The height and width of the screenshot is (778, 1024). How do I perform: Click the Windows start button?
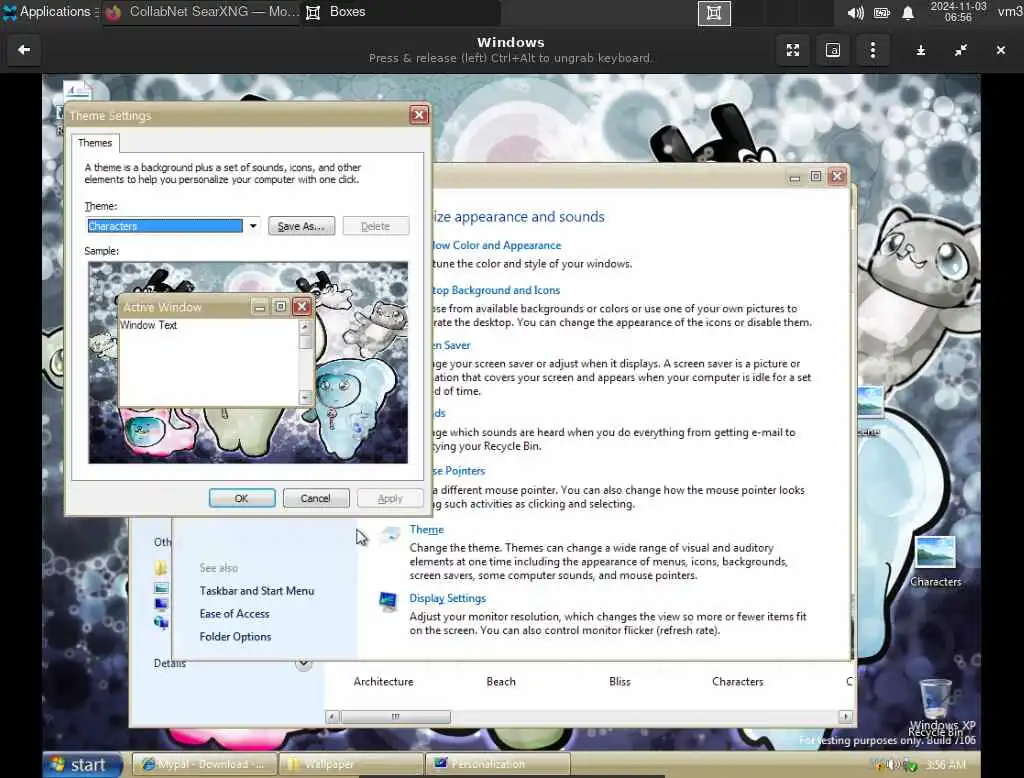(83, 764)
